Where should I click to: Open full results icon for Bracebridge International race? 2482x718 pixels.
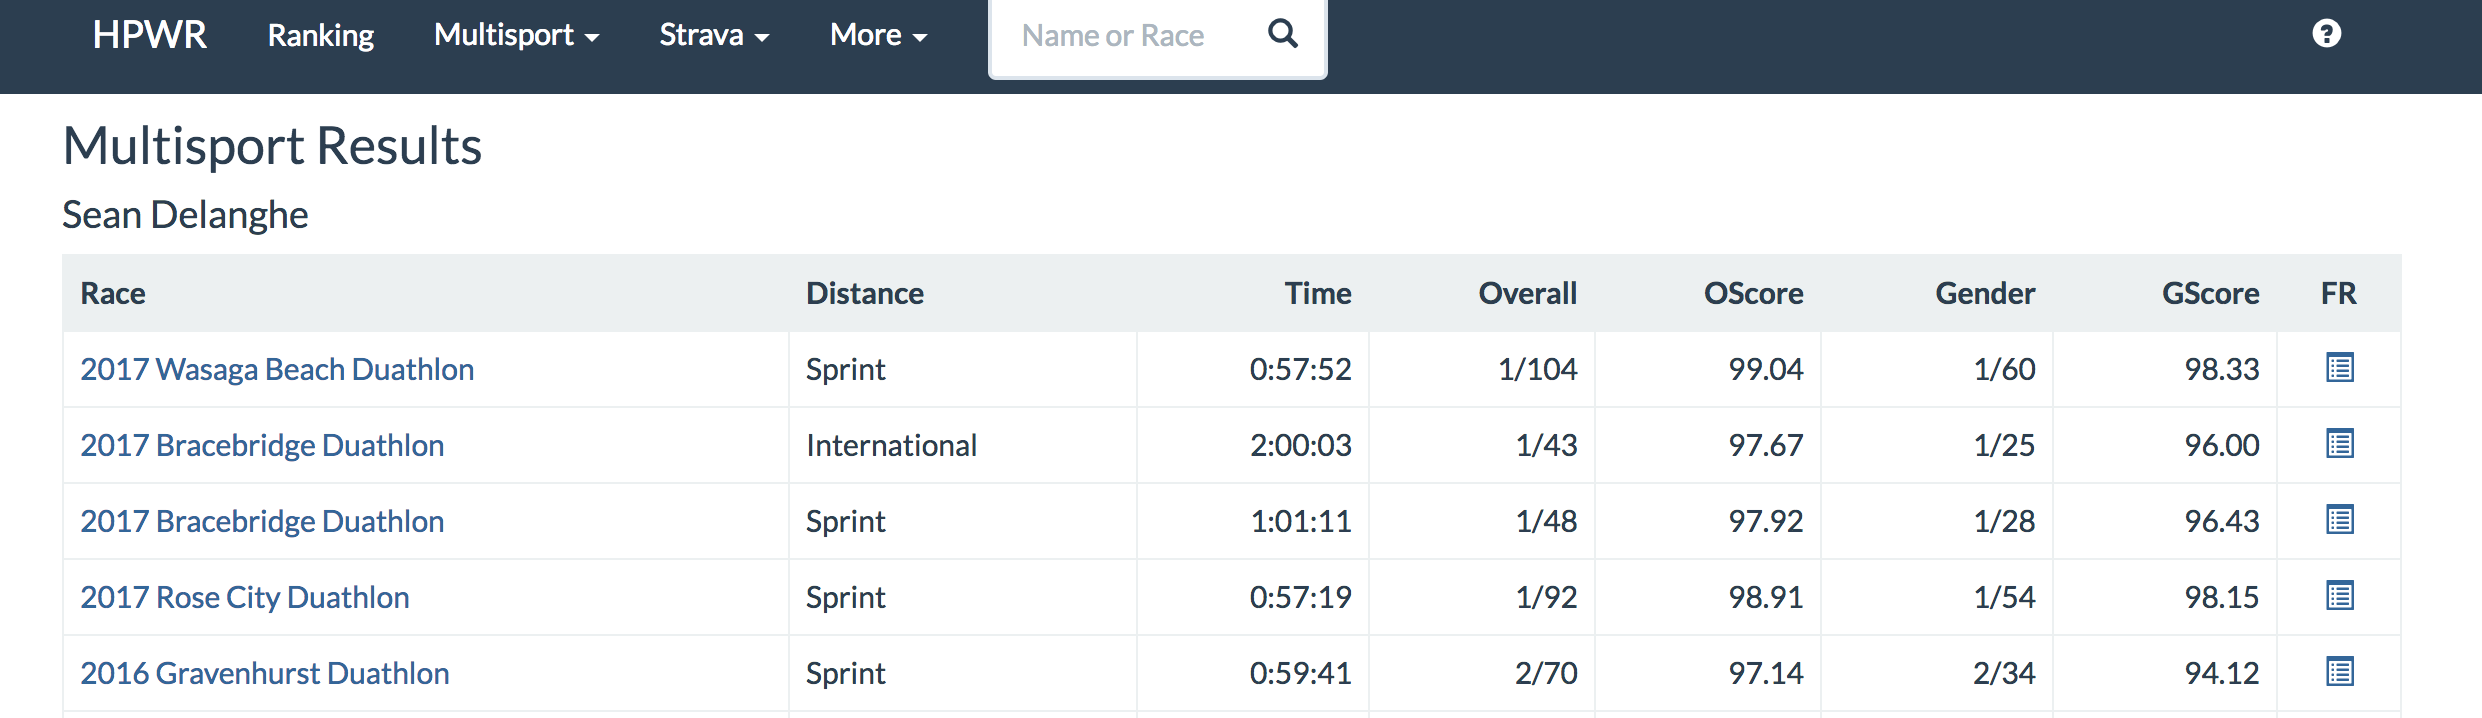[2339, 444]
